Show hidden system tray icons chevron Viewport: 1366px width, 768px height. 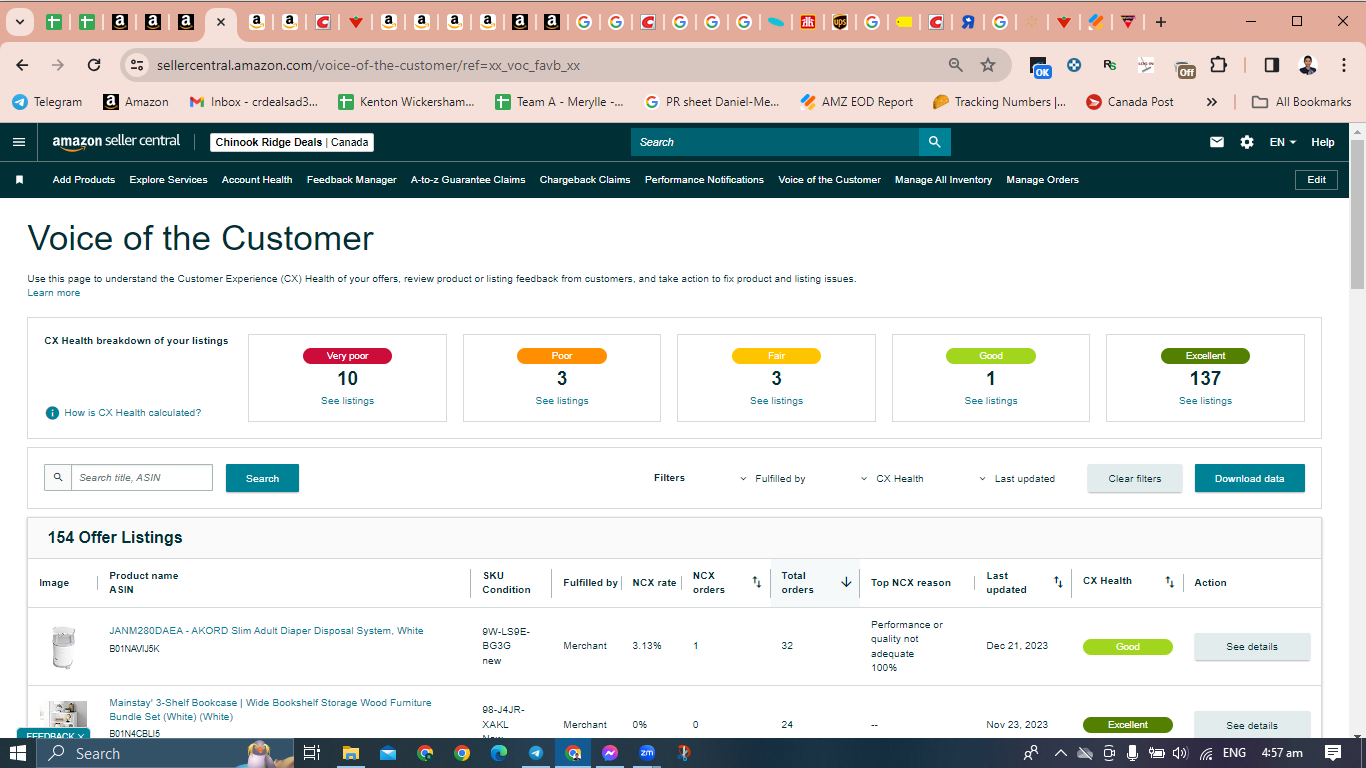[x=1060, y=753]
